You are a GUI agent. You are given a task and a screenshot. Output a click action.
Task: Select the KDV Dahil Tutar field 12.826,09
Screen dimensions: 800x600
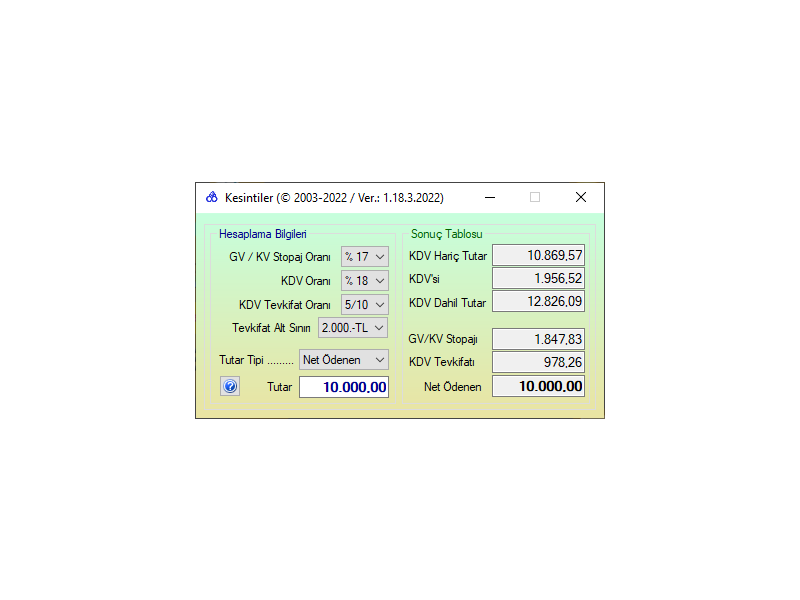[538, 301]
